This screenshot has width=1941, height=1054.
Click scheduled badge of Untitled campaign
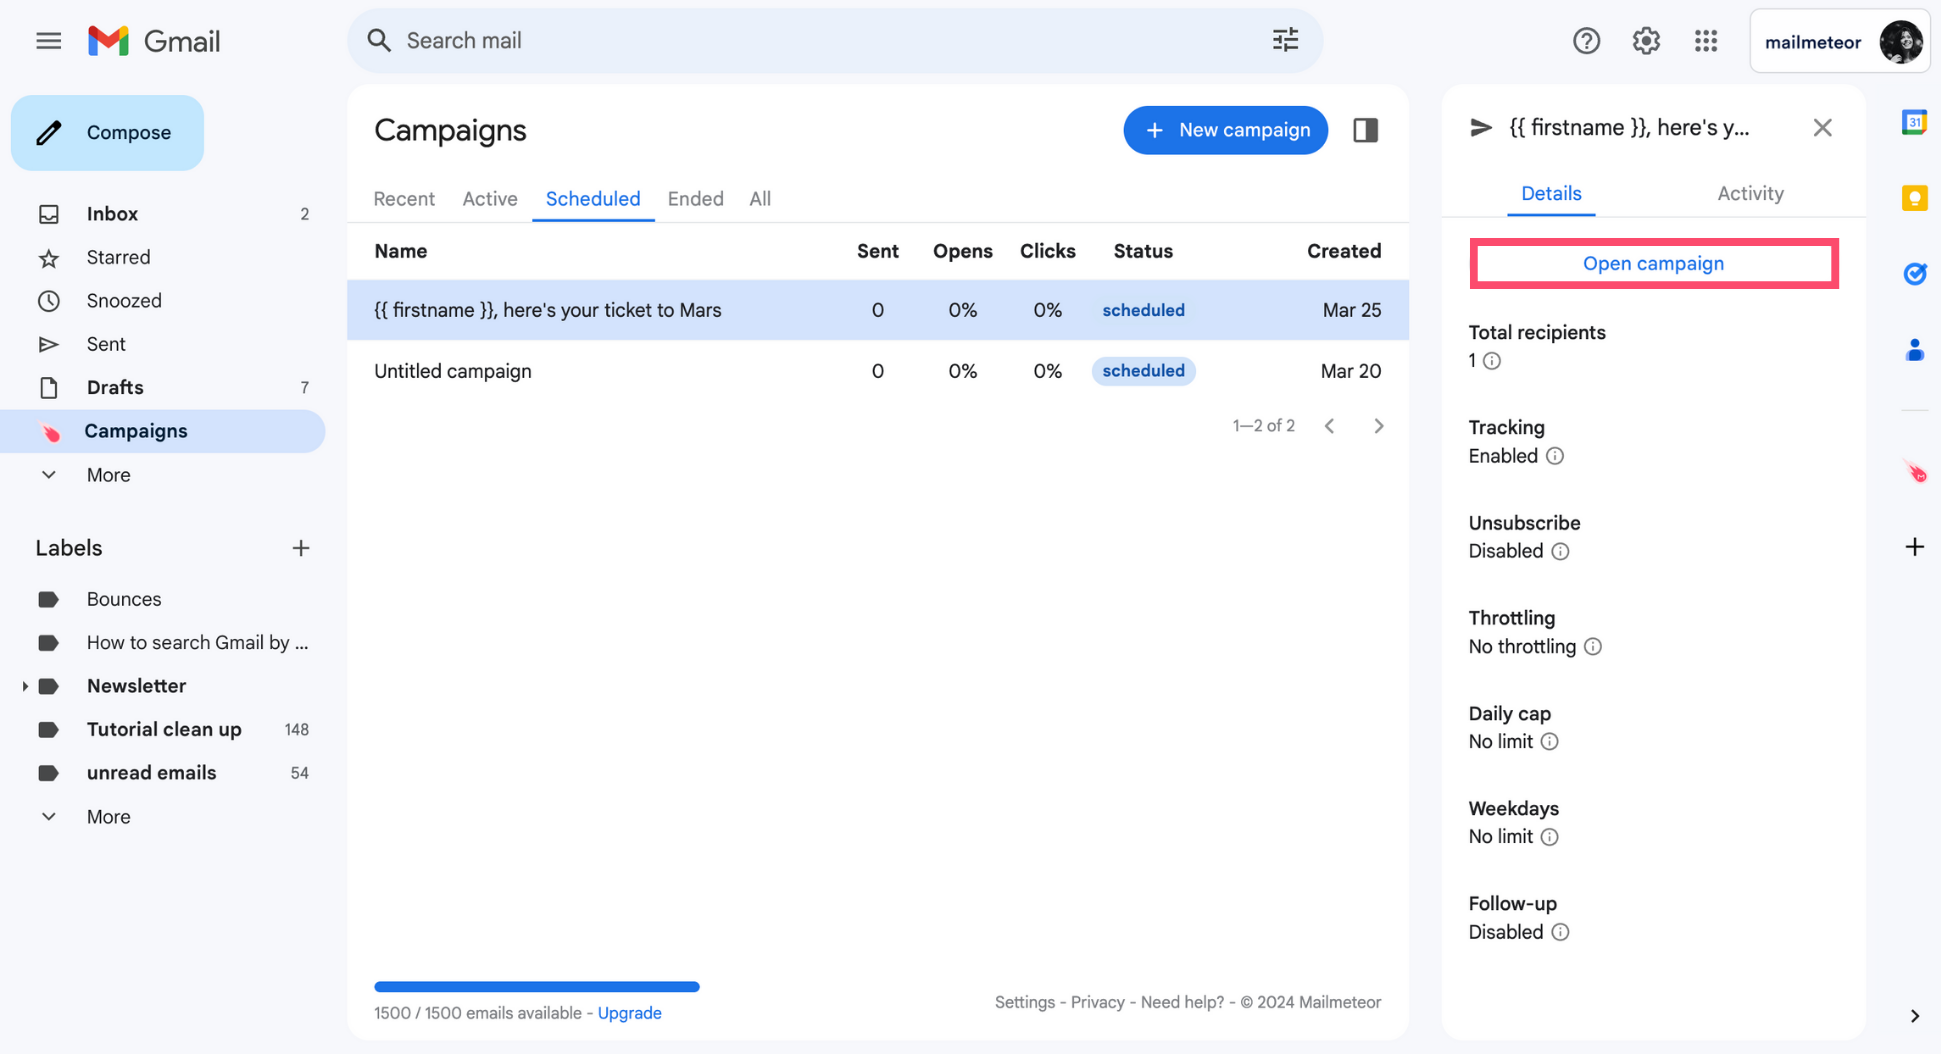[x=1143, y=371]
